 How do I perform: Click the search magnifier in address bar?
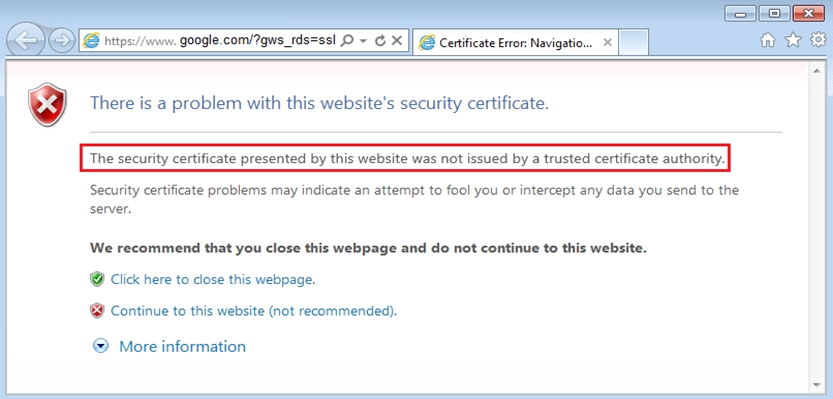[x=346, y=41]
